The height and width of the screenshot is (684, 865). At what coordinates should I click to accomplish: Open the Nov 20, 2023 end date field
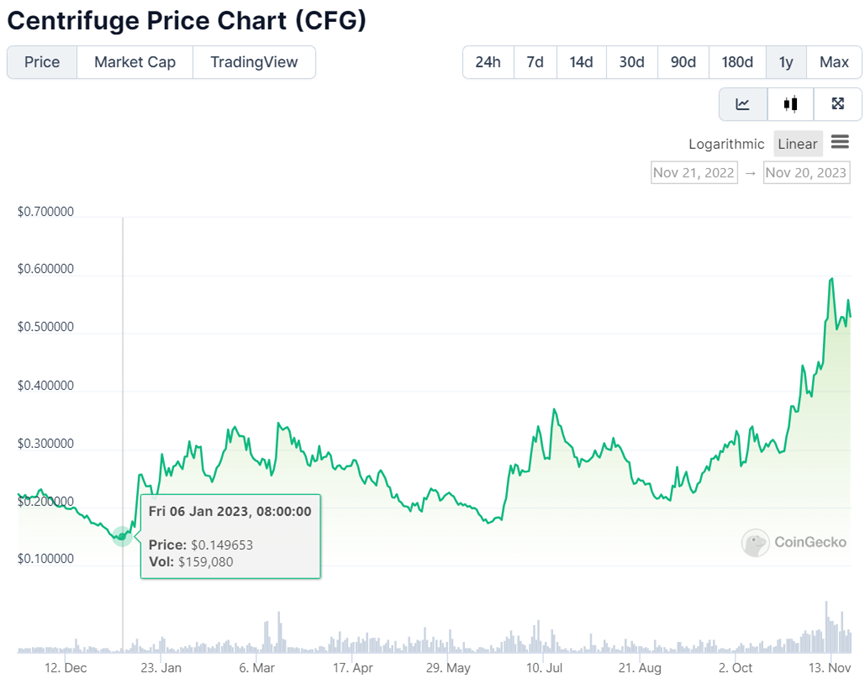(806, 173)
